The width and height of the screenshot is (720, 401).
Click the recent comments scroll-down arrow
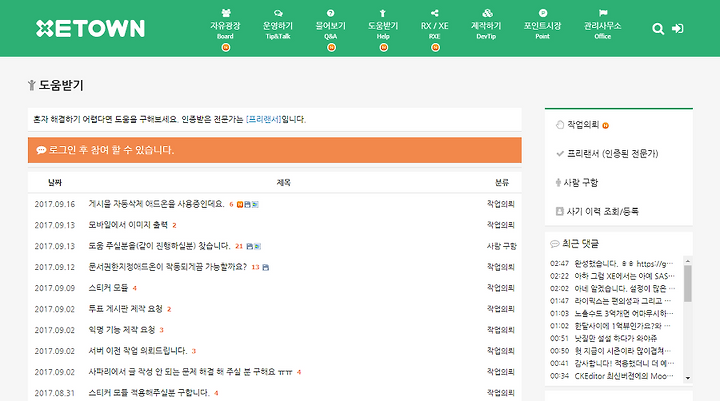[x=687, y=378]
